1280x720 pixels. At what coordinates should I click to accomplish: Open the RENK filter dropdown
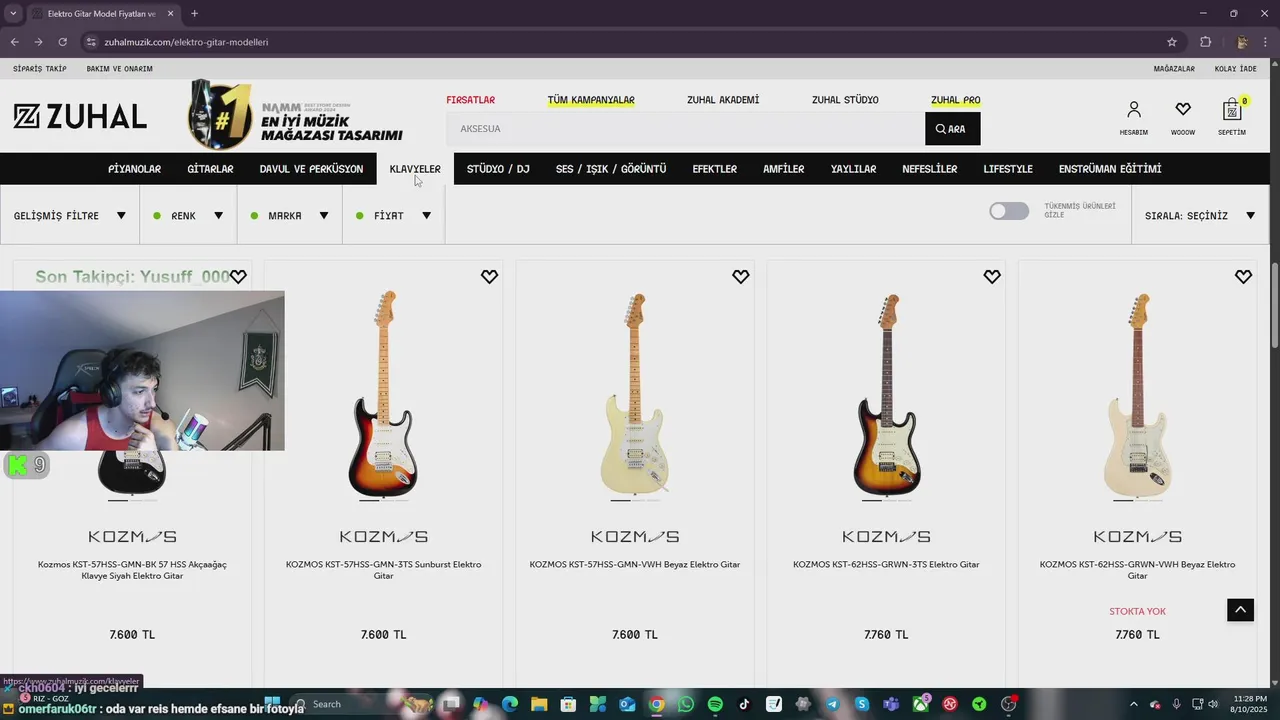pos(188,215)
